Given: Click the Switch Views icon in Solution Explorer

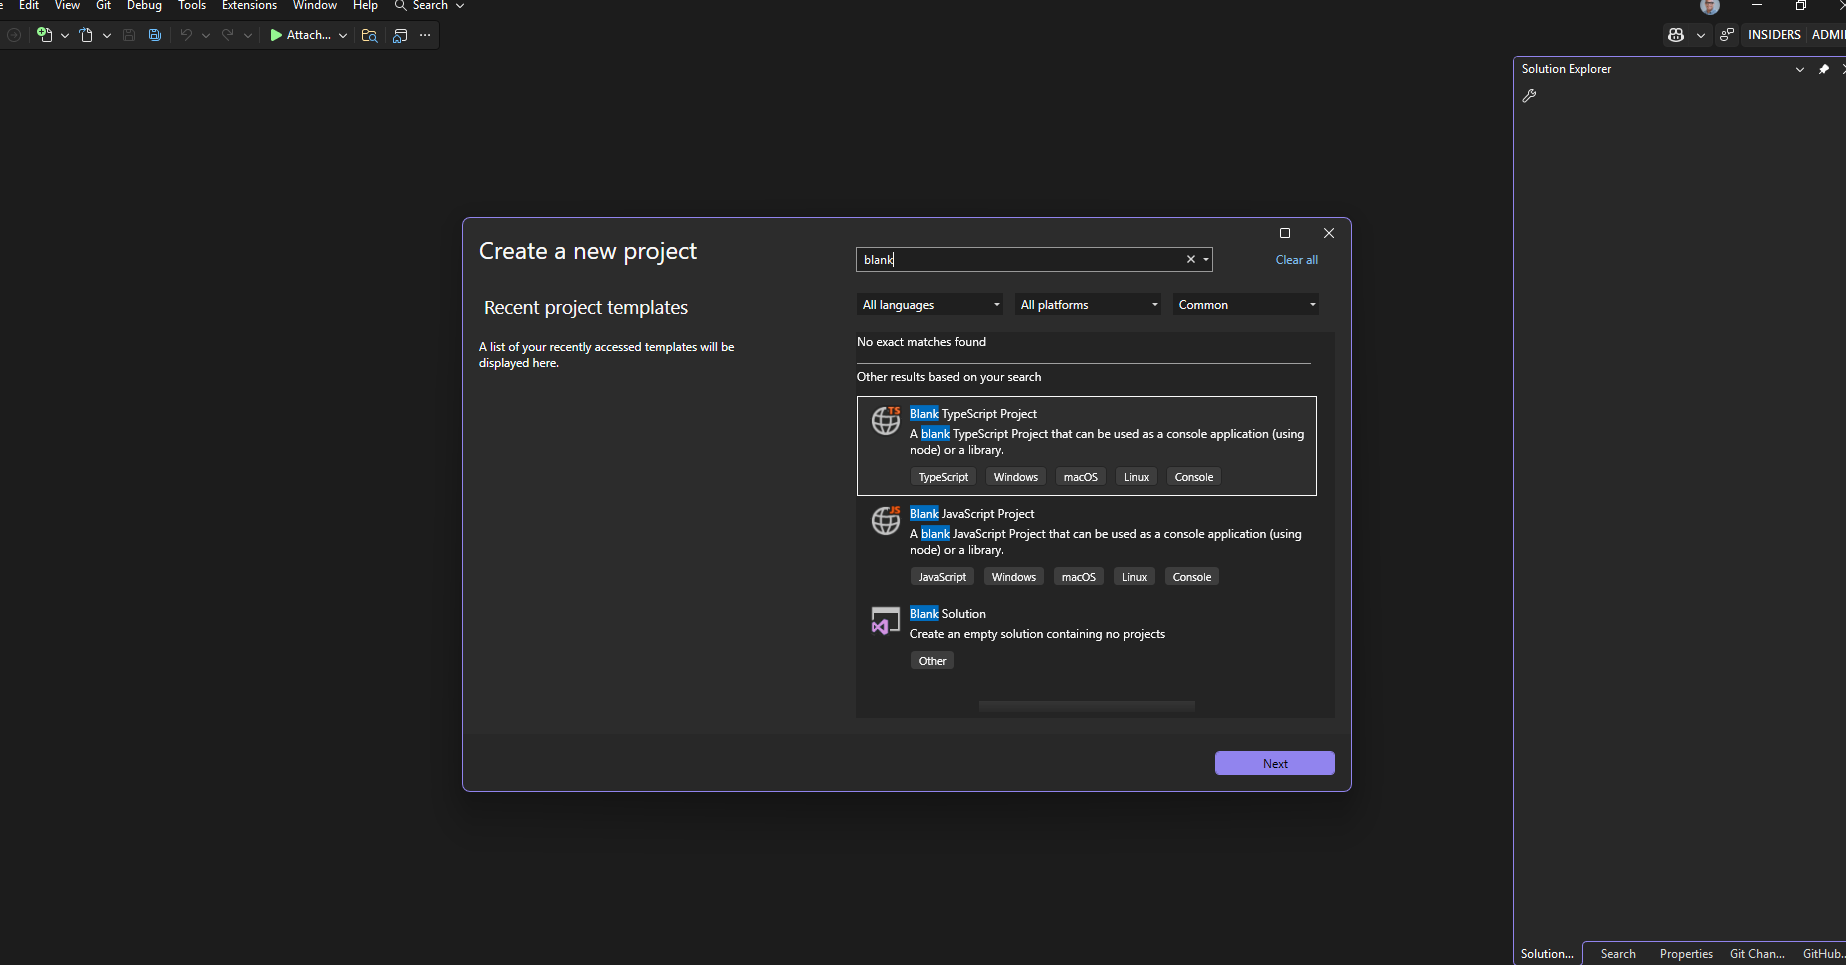Looking at the screenshot, I should [1530, 96].
